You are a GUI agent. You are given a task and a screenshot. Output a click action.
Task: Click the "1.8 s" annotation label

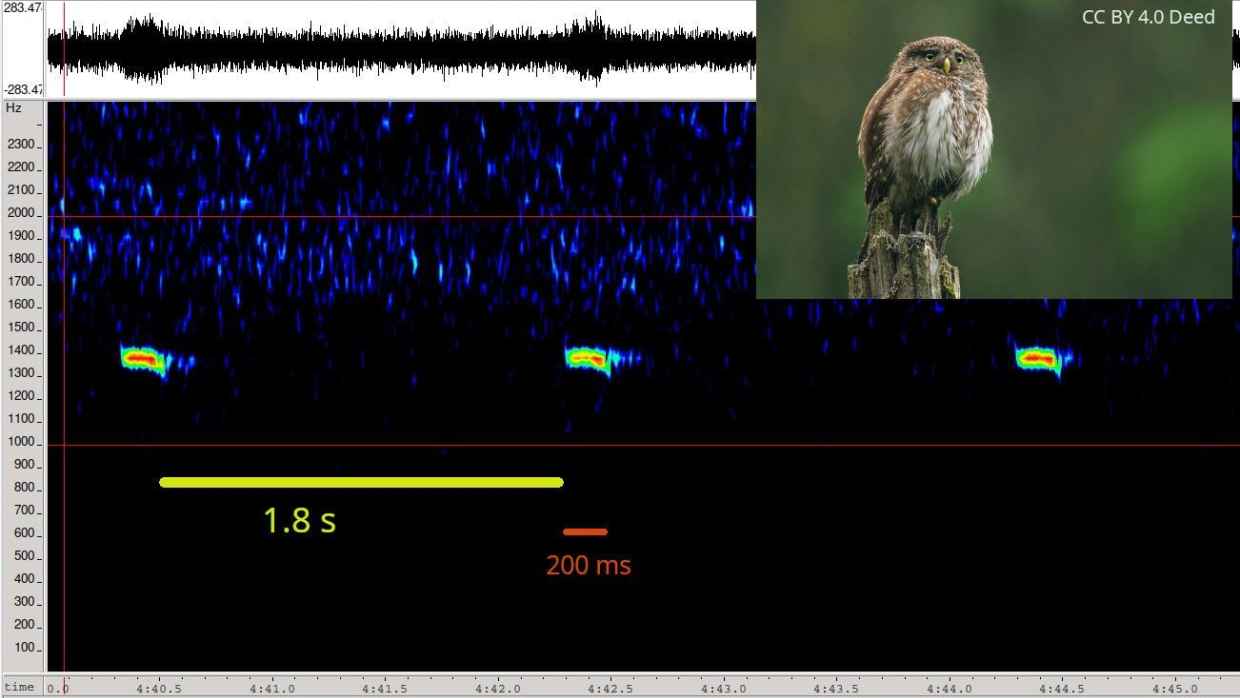[299, 521]
